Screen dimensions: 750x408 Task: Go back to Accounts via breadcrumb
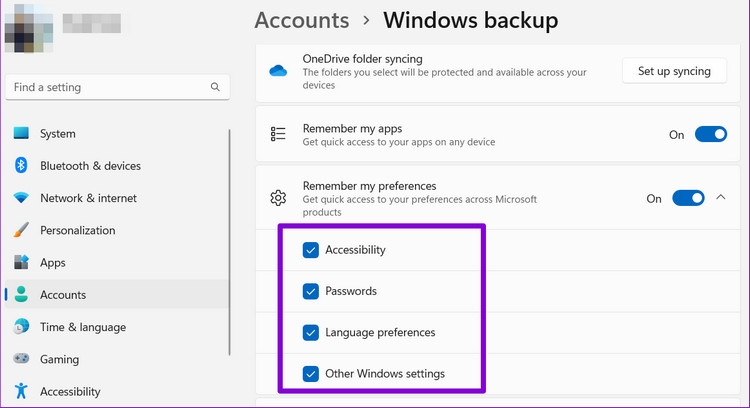point(302,21)
